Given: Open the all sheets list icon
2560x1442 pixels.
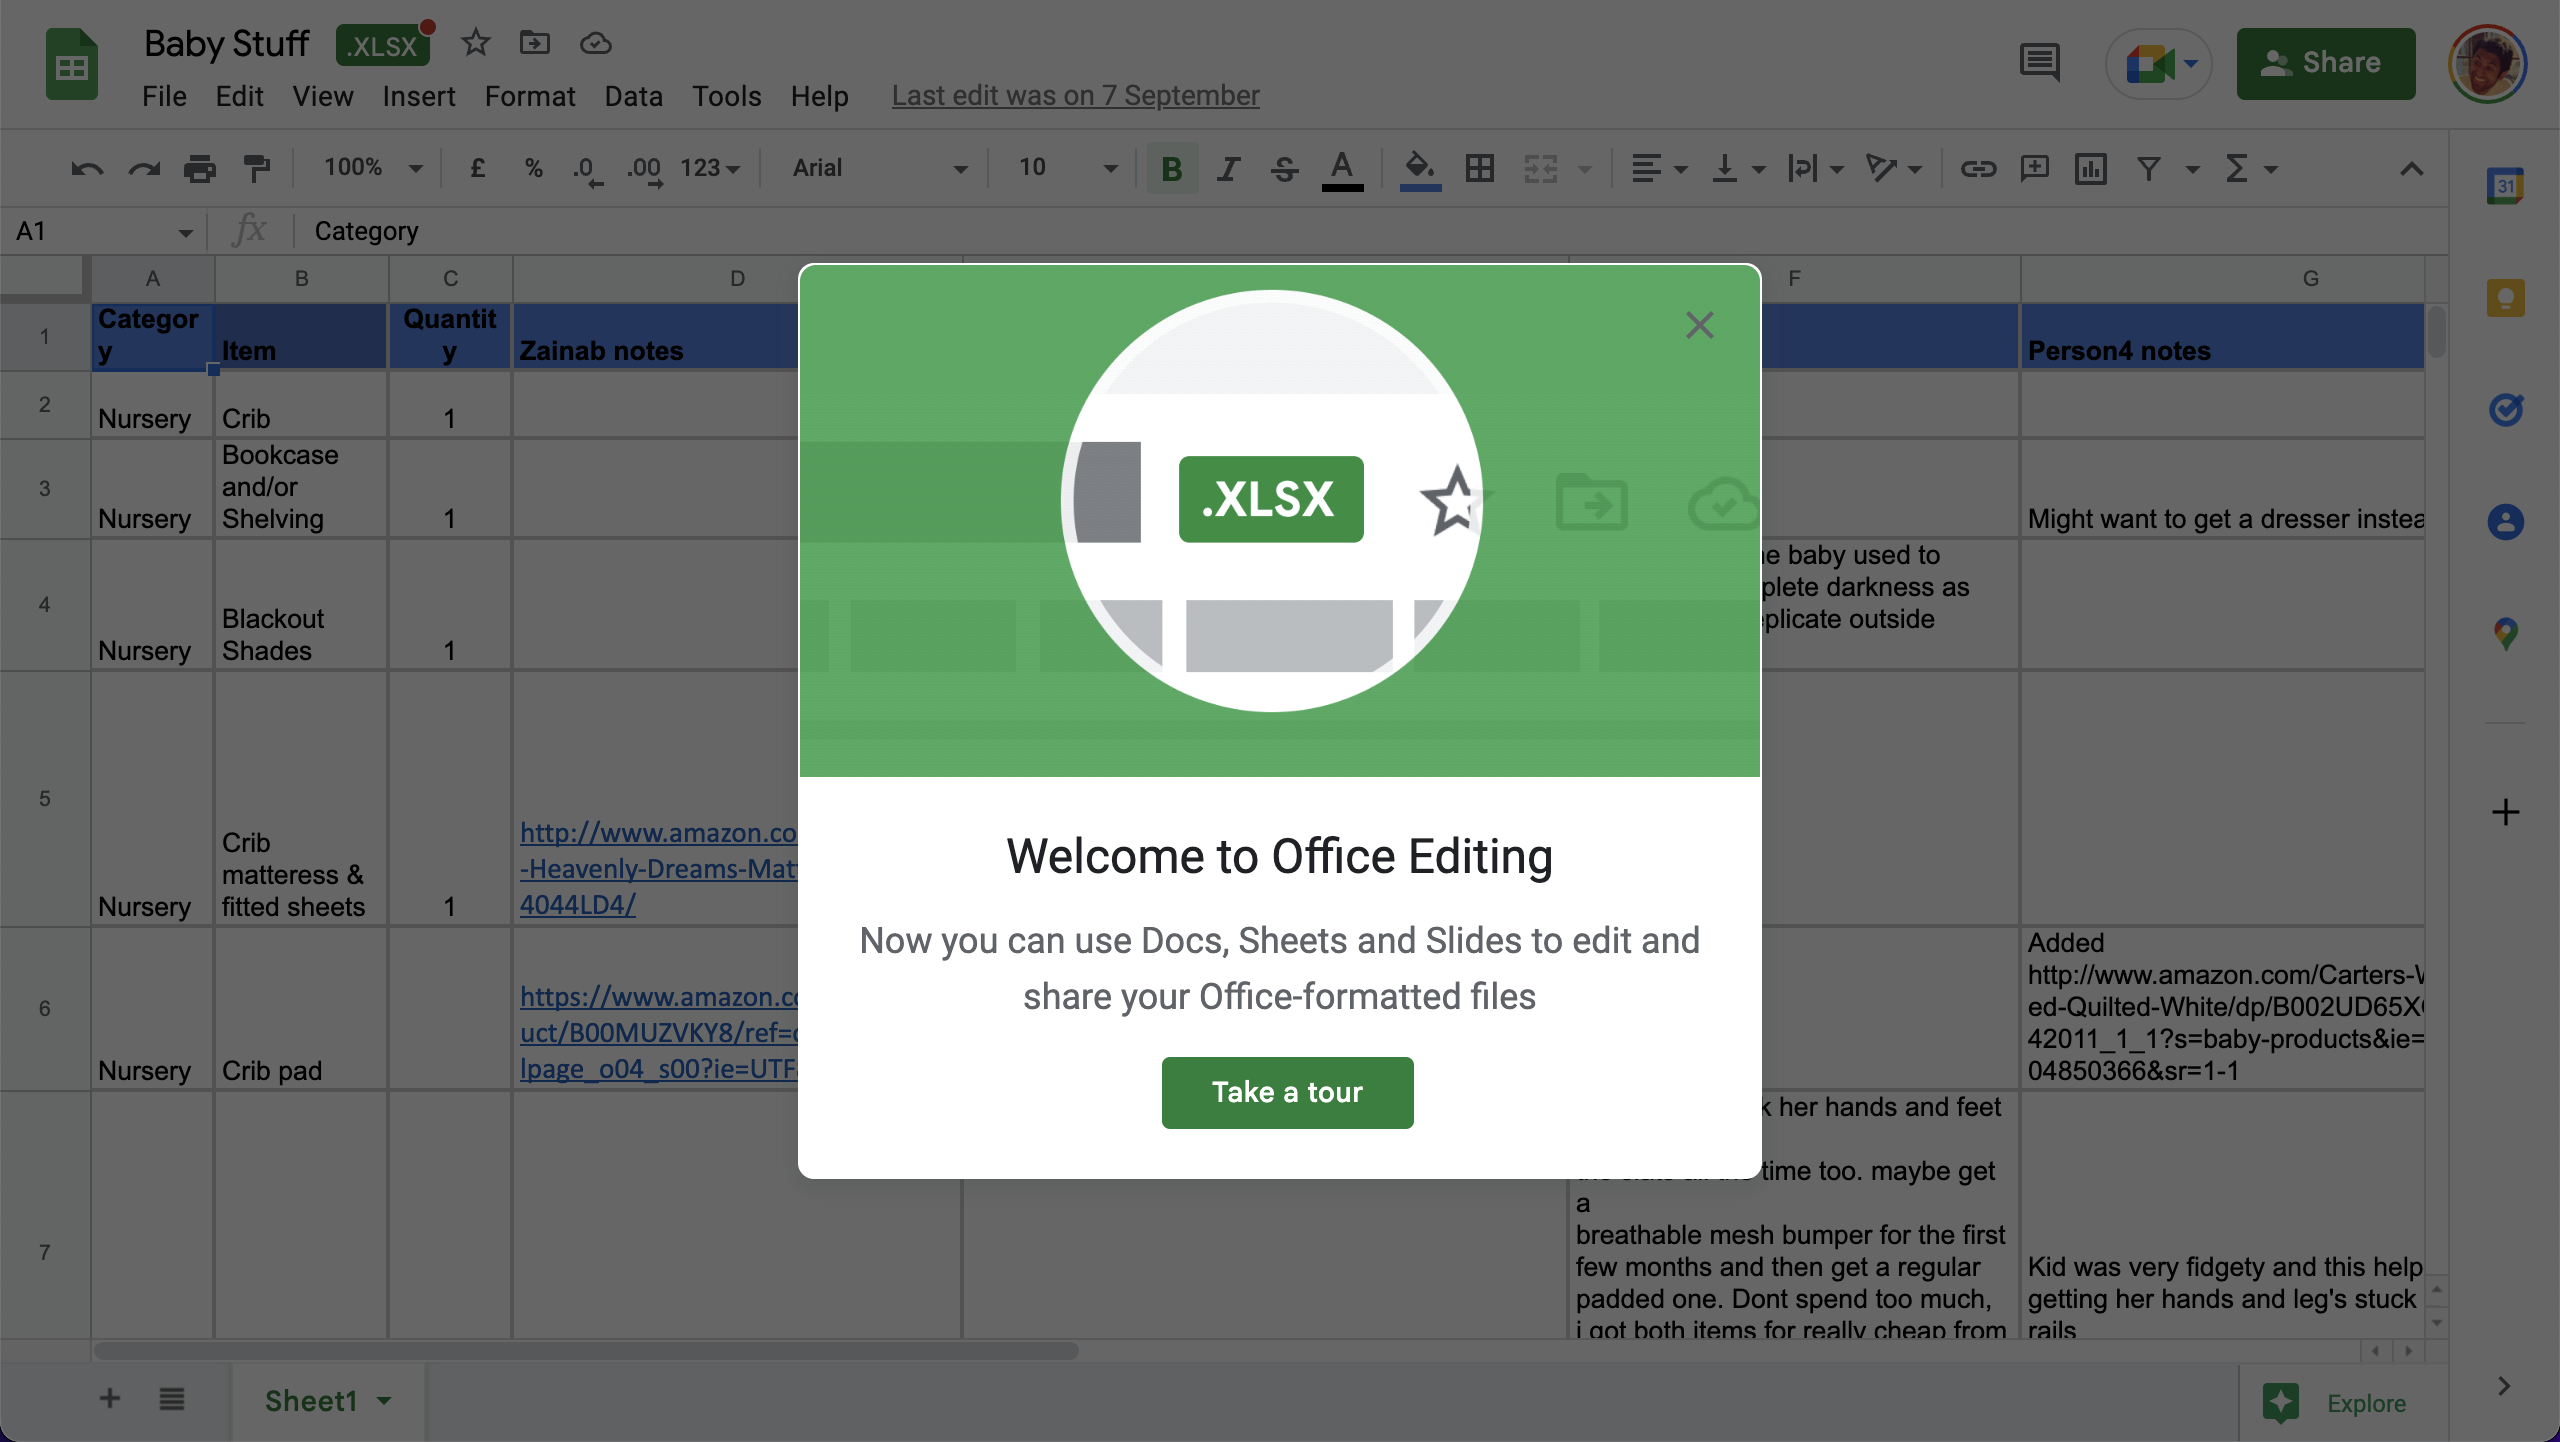Looking at the screenshot, I should [172, 1398].
